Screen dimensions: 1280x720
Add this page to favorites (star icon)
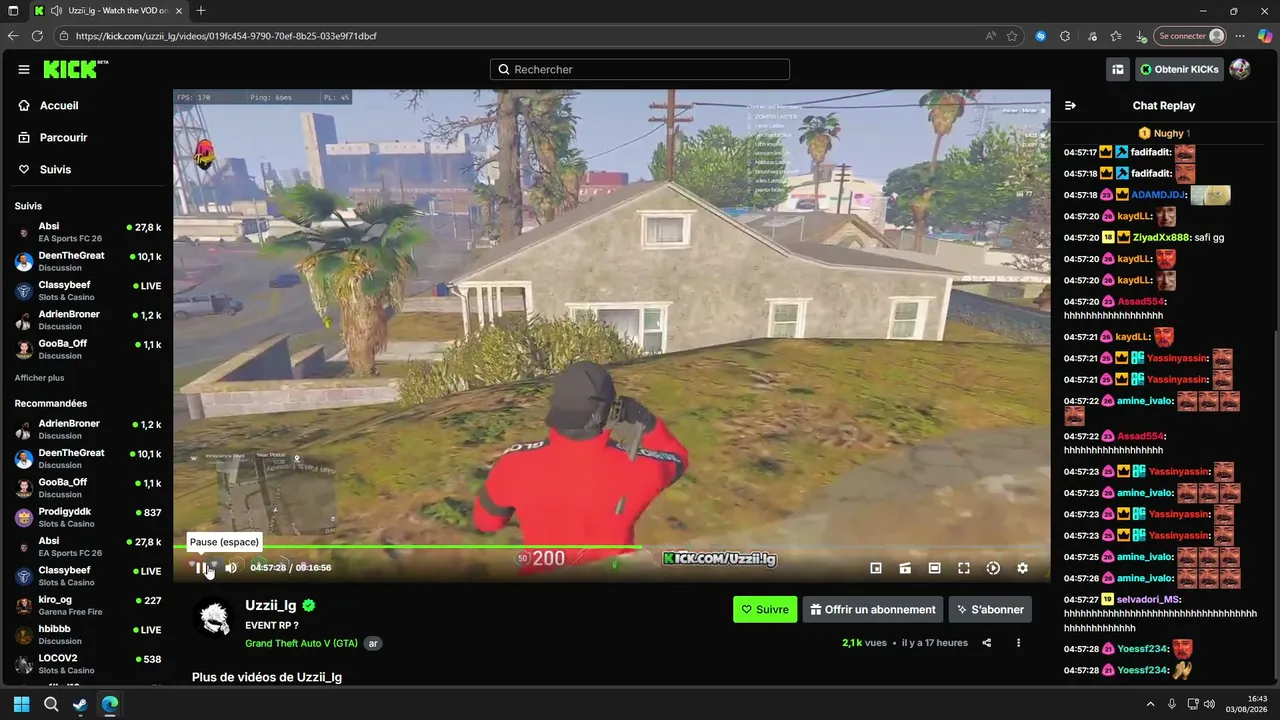(x=1013, y=36)
